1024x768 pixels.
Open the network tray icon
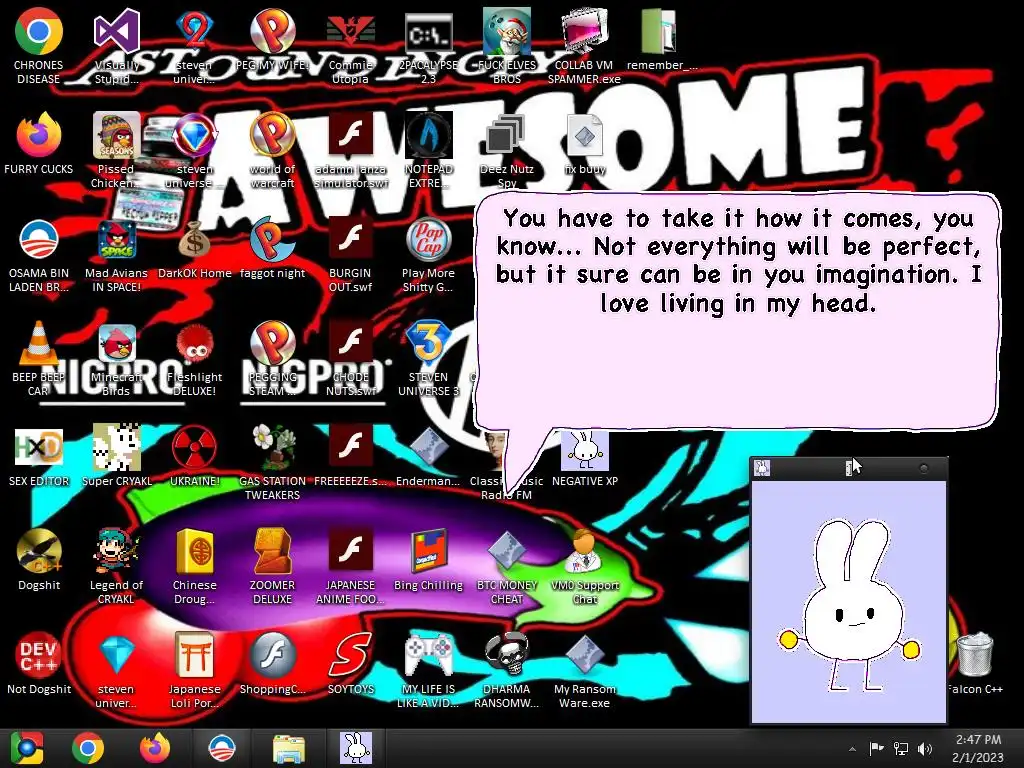coord(901,748)
